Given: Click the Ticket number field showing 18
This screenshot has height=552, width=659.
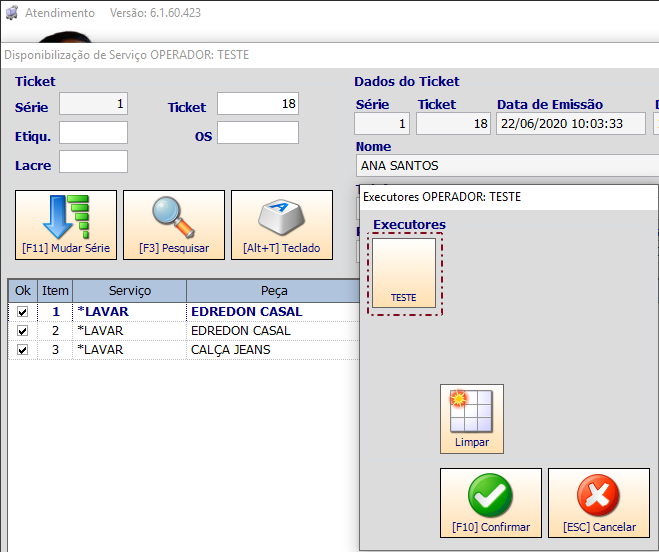Looking at the screenshot, I should click(x=258, y=104).
